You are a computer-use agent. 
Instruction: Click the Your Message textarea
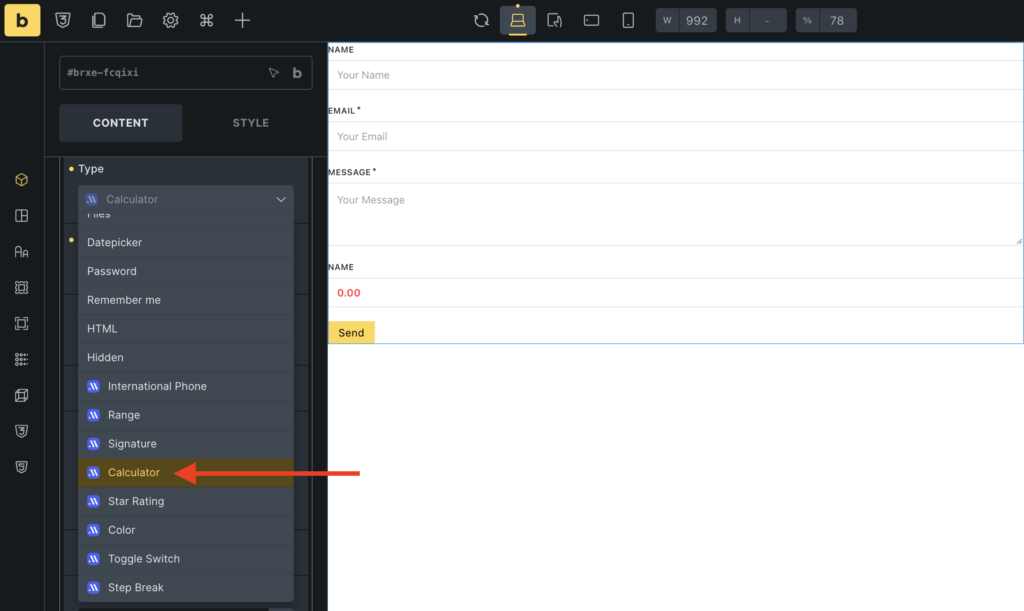[x=675, y=214]
